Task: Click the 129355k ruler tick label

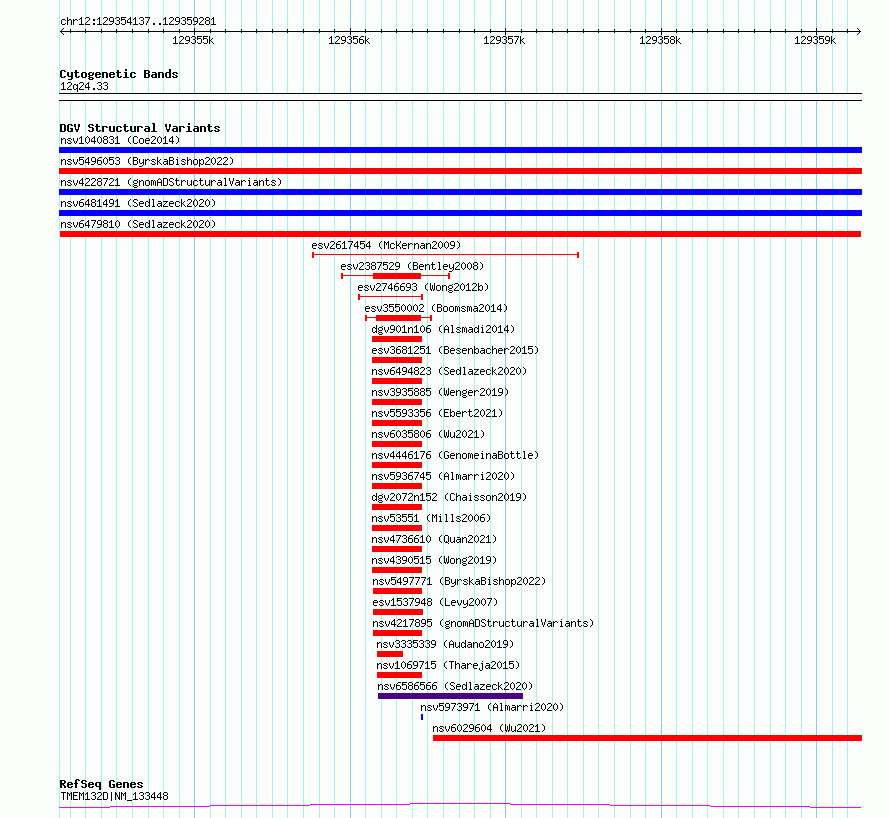Action: pyautogui.click(x=193, y=40)
